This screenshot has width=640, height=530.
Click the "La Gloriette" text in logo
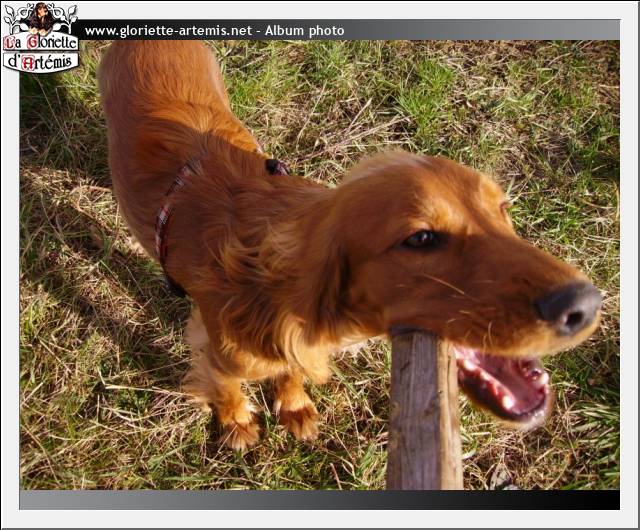click(40, 42)
